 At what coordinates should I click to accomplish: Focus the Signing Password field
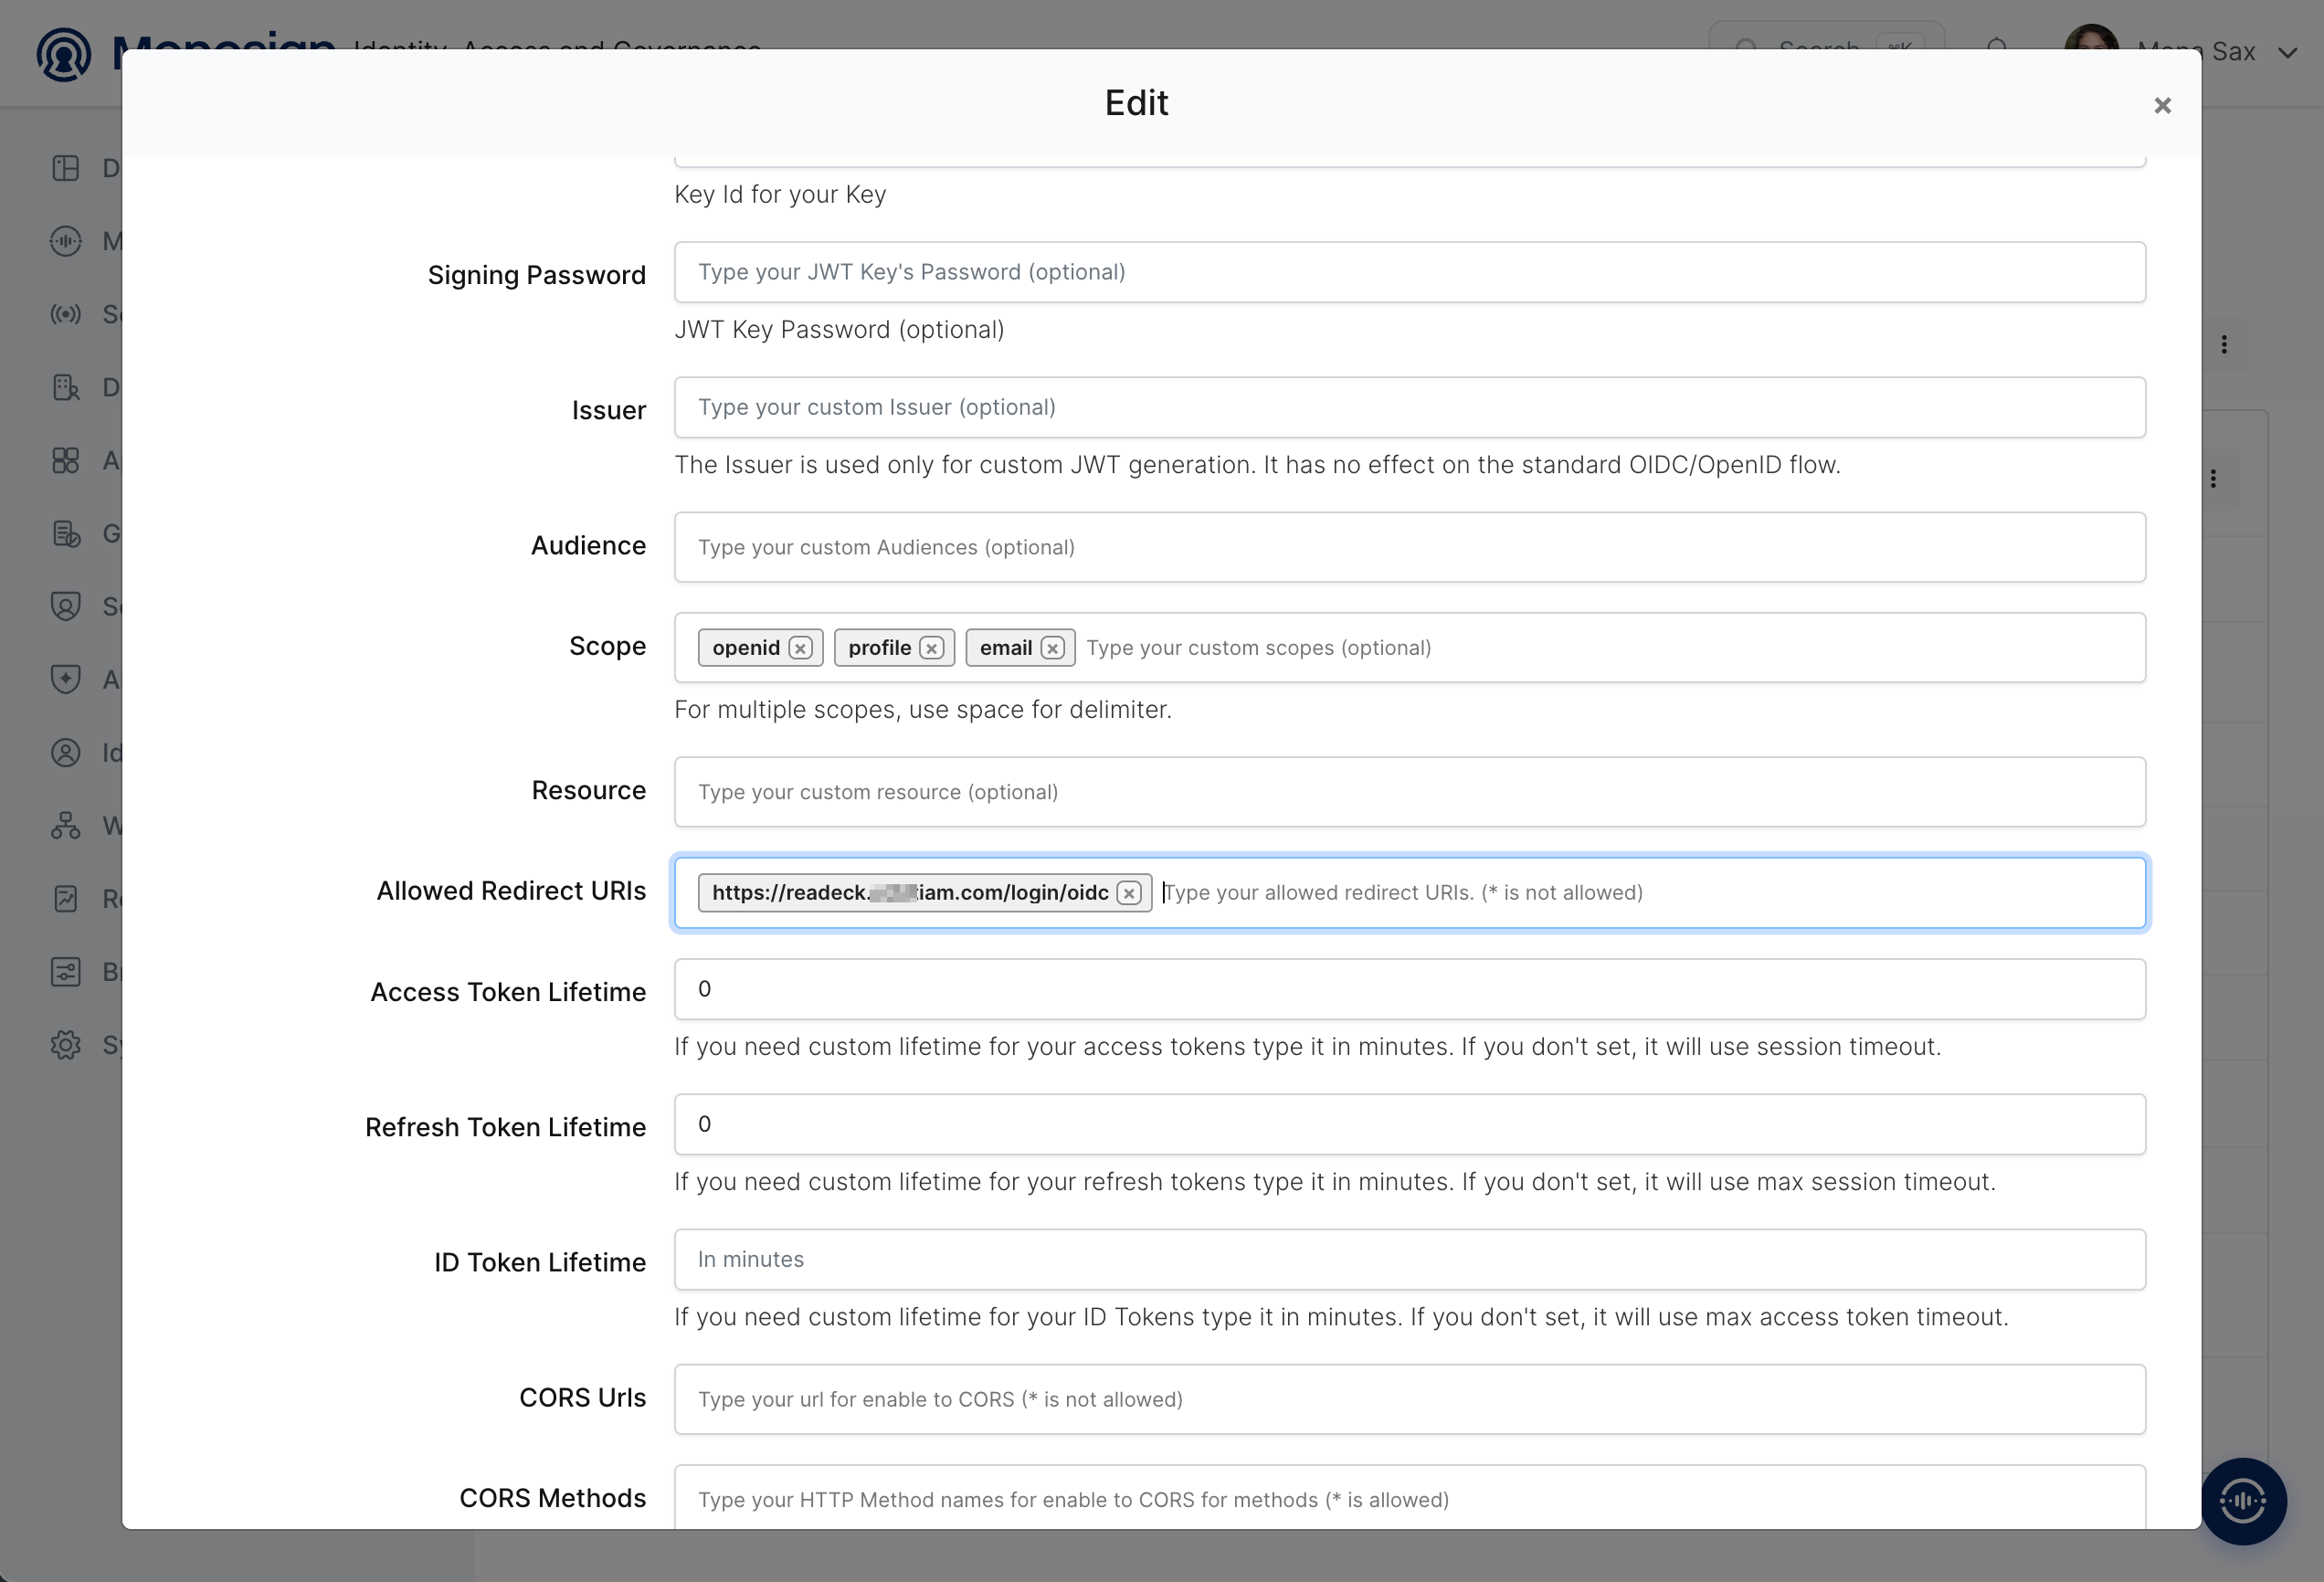pos(1410,272)
